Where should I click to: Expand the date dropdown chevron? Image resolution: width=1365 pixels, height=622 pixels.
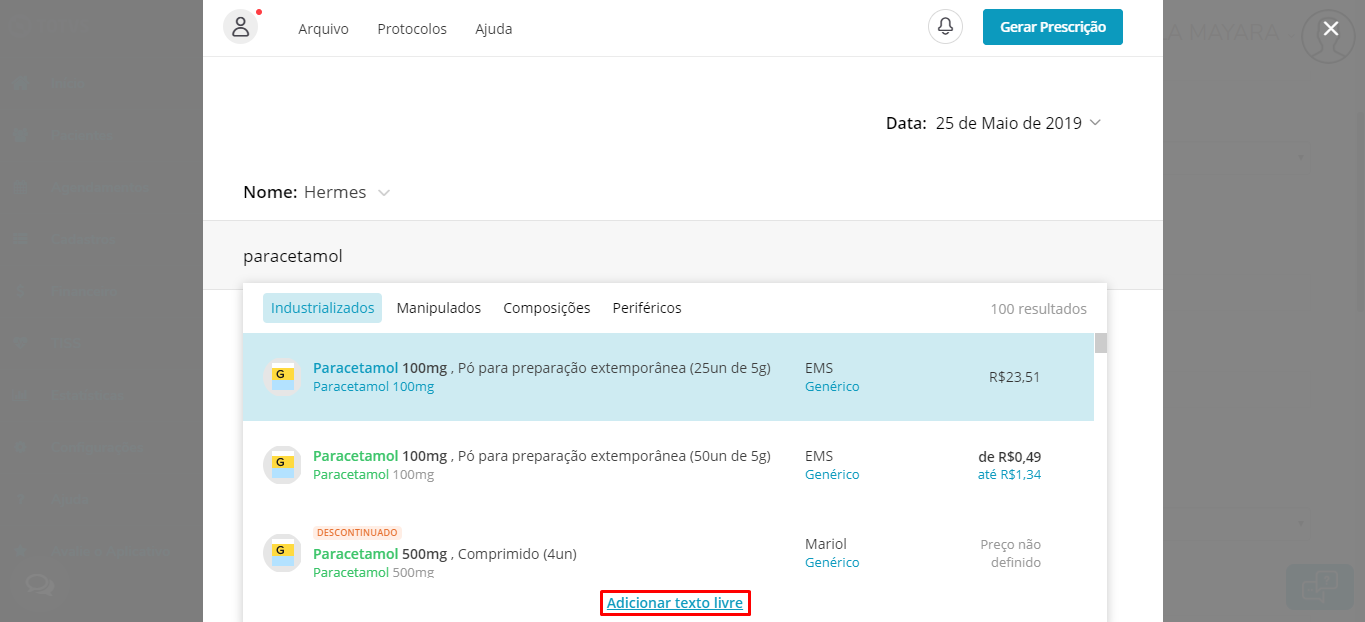[1095, 122]
